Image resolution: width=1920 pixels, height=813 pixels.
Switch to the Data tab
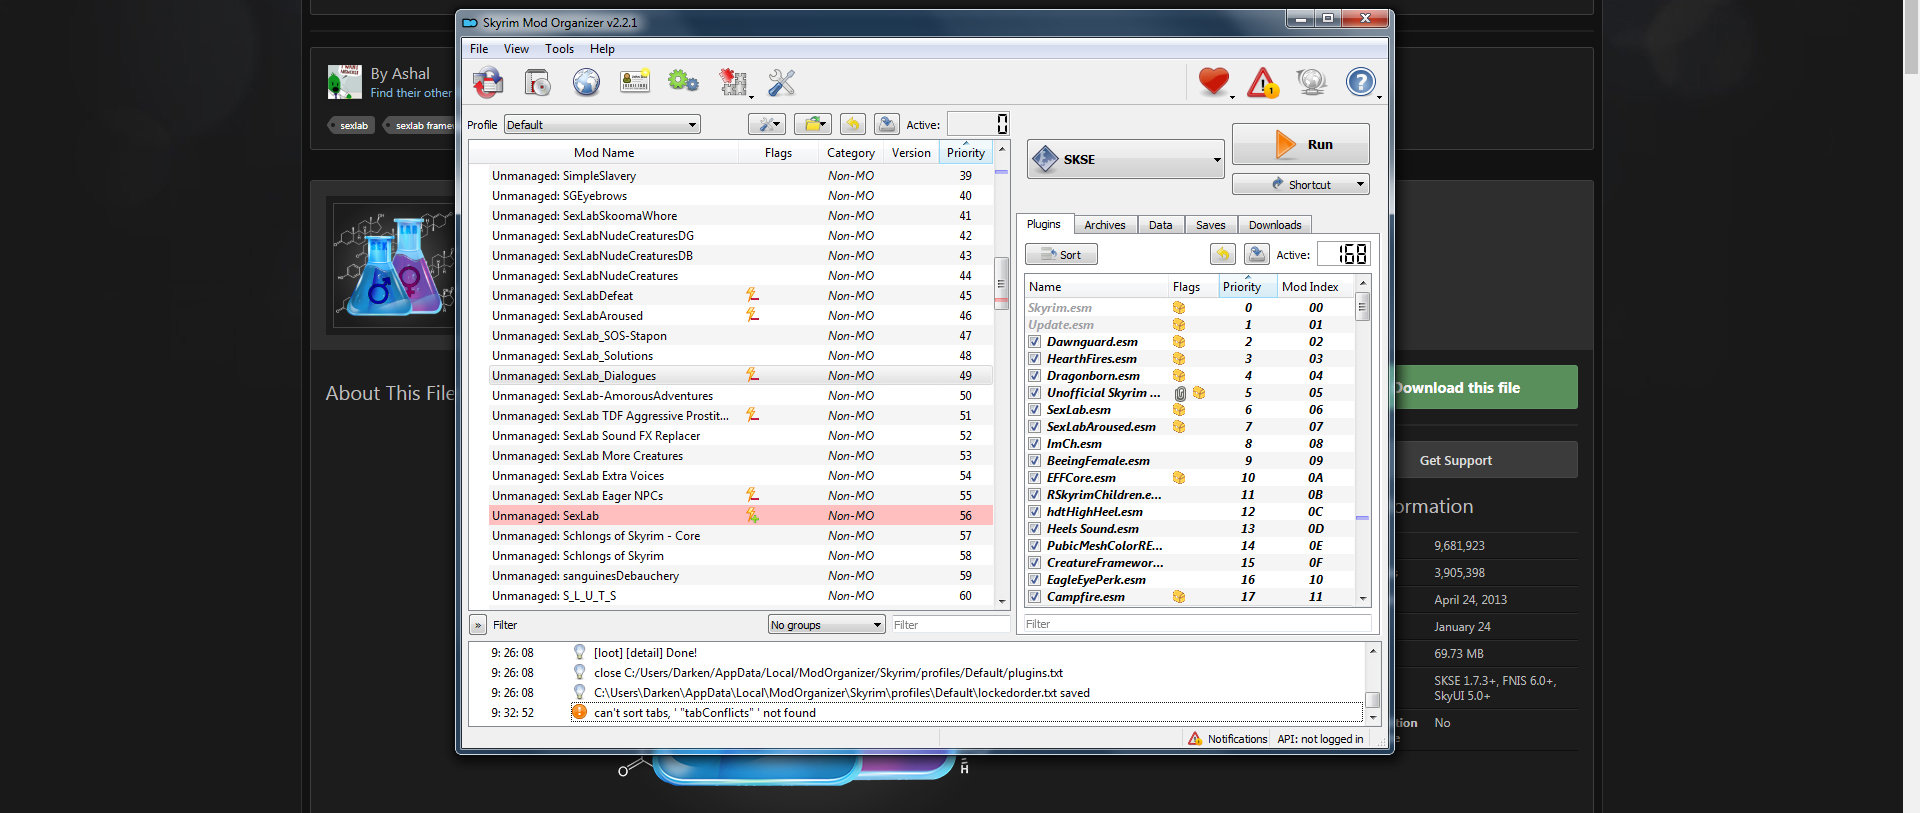pos(1161,225)
